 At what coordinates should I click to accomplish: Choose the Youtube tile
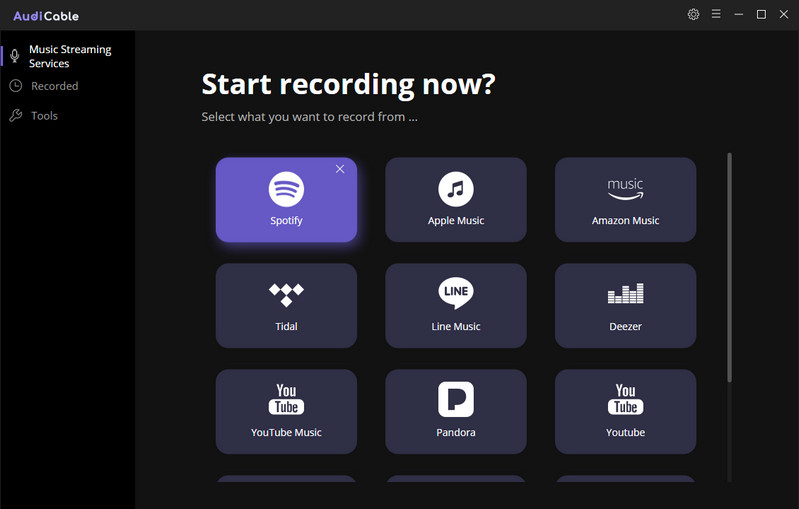[625, 412]
